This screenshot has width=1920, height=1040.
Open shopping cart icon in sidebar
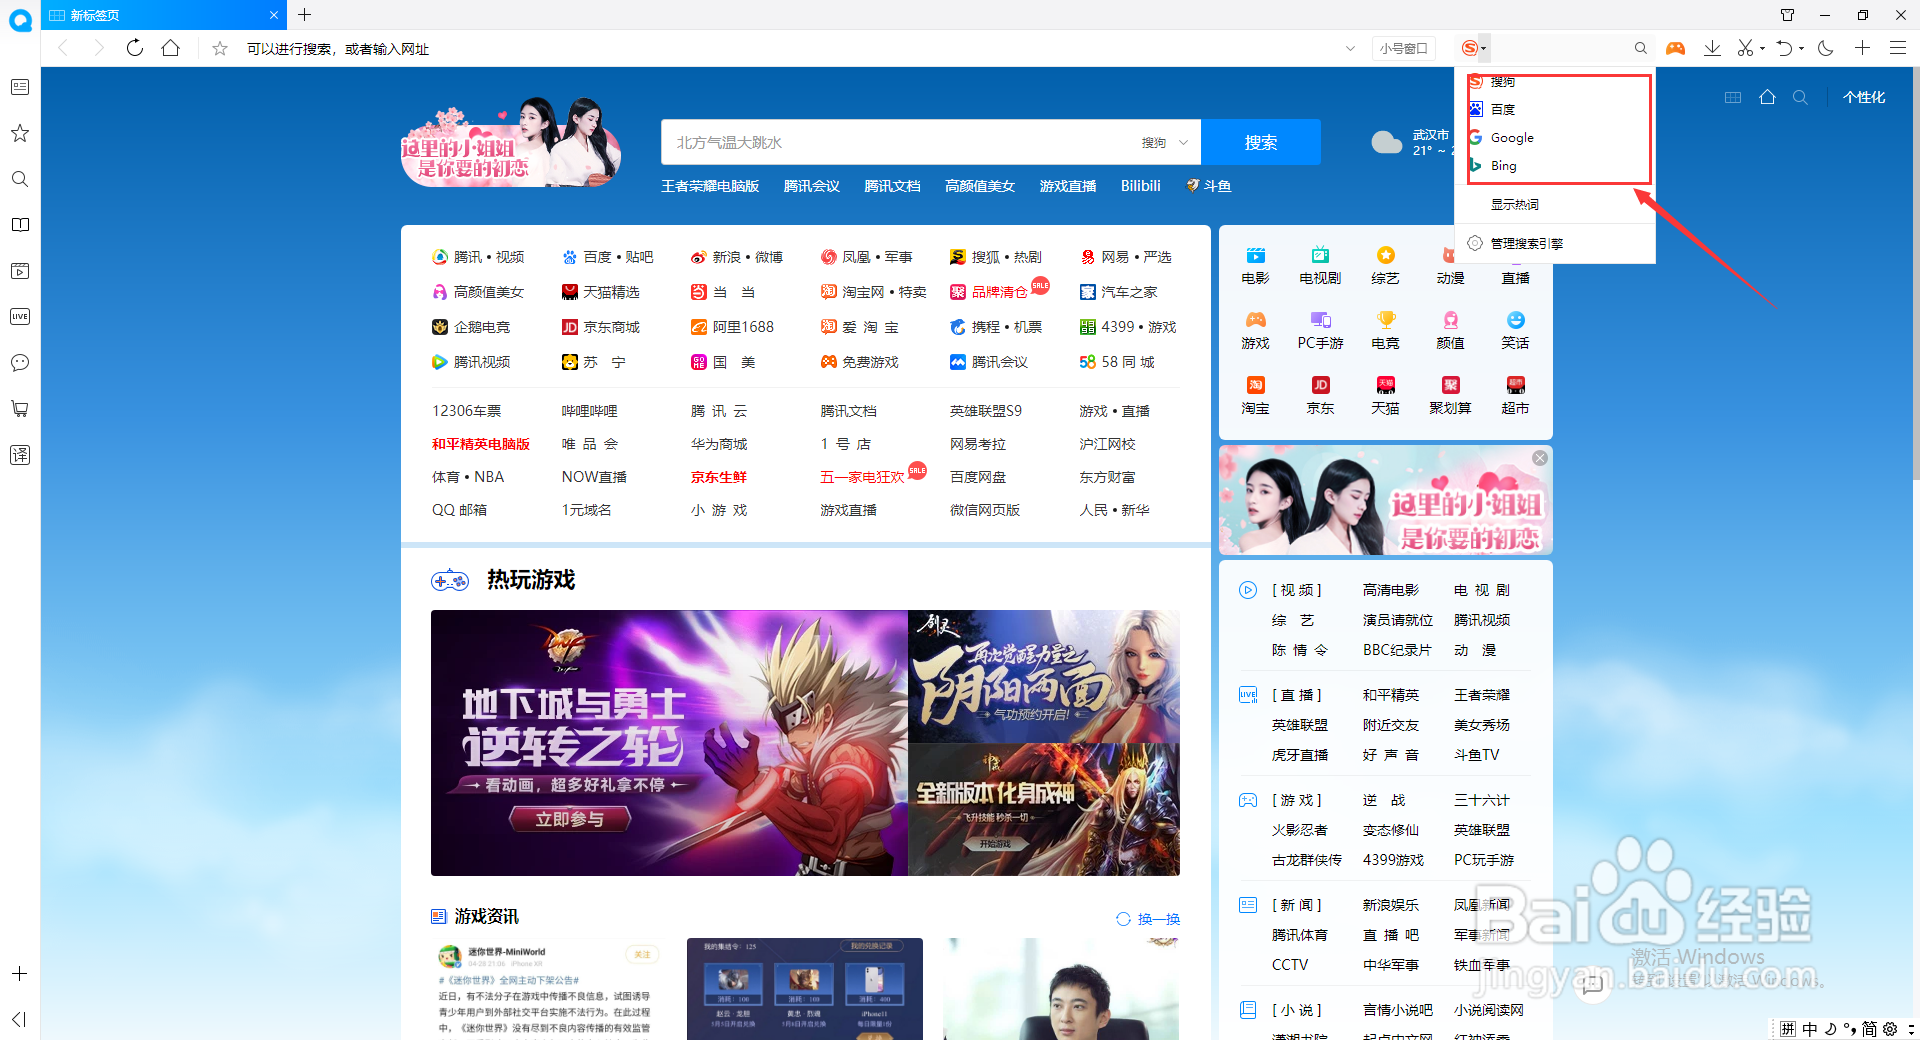tap(20, 409)
